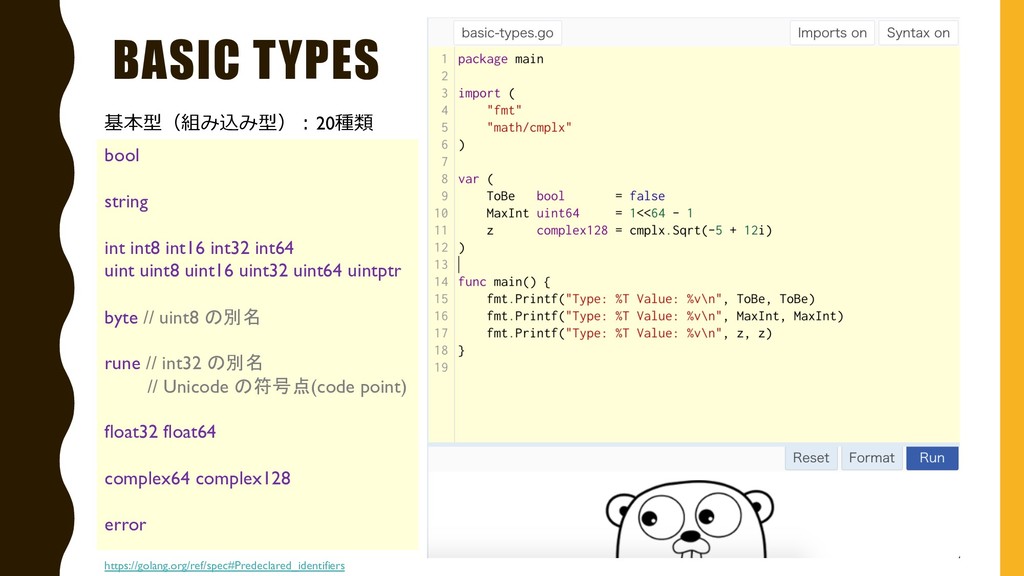
Task: Click the "package main" line of code
Action: pyautogui.click(x=500, y=59)
